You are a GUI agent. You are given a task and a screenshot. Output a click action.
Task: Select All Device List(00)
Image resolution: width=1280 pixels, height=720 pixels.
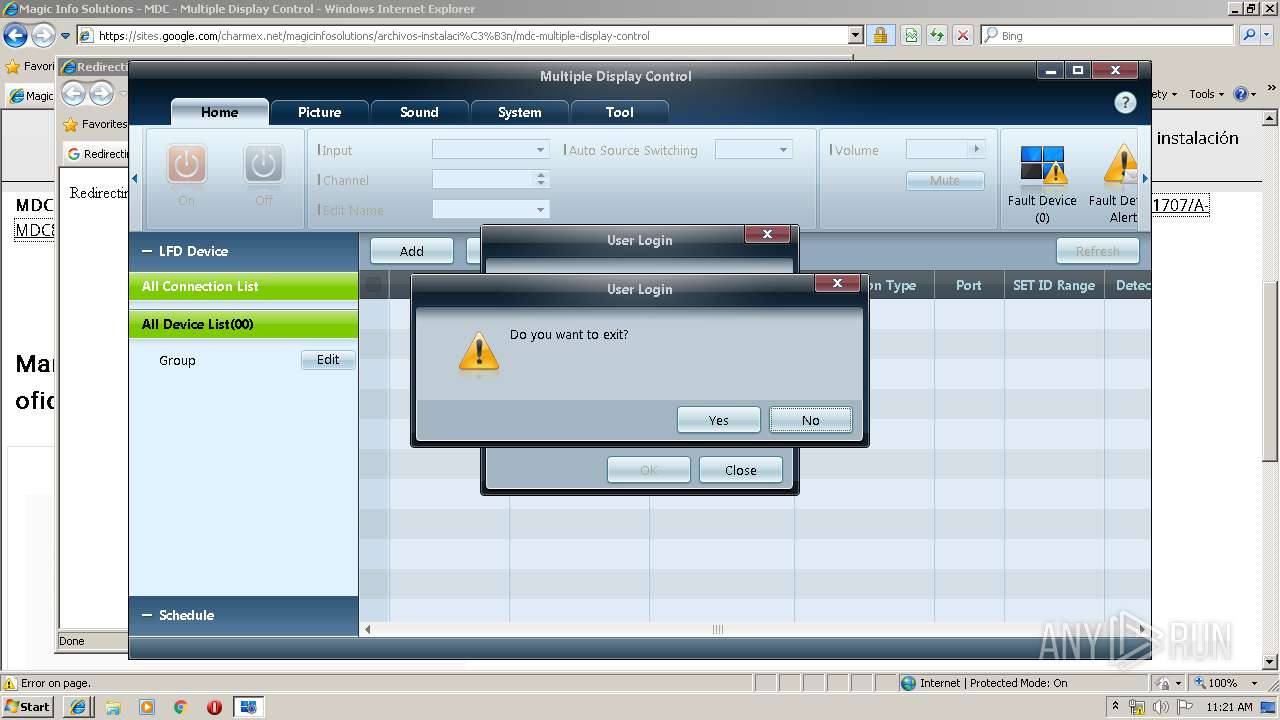coord(243,324)
